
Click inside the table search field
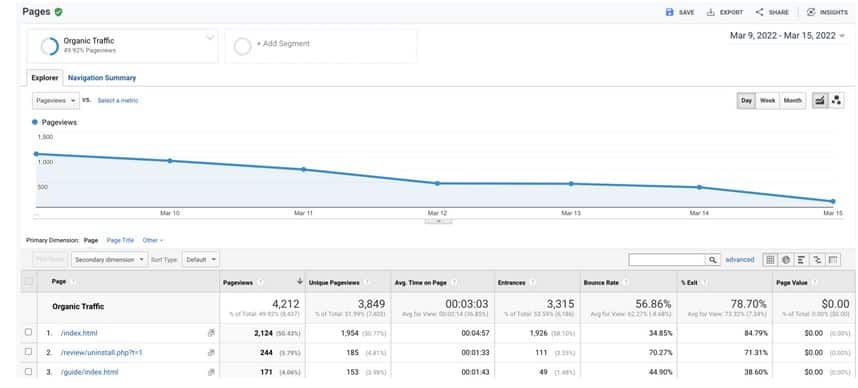[667, 260]
